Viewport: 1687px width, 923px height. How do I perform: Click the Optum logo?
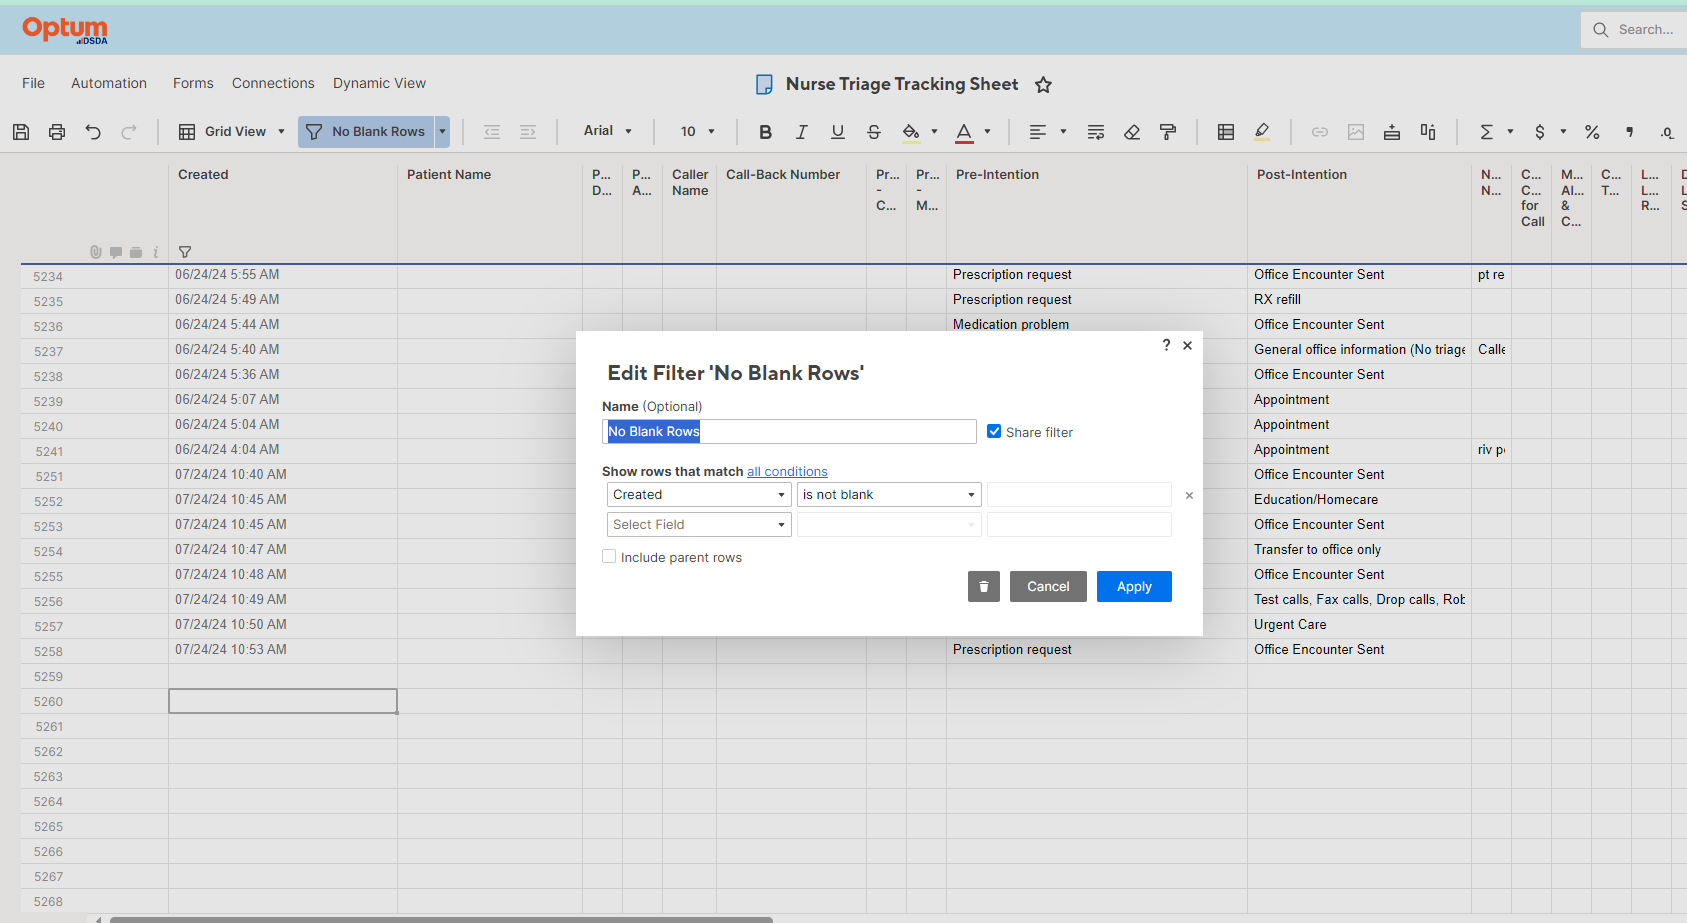tap(65, 30)
